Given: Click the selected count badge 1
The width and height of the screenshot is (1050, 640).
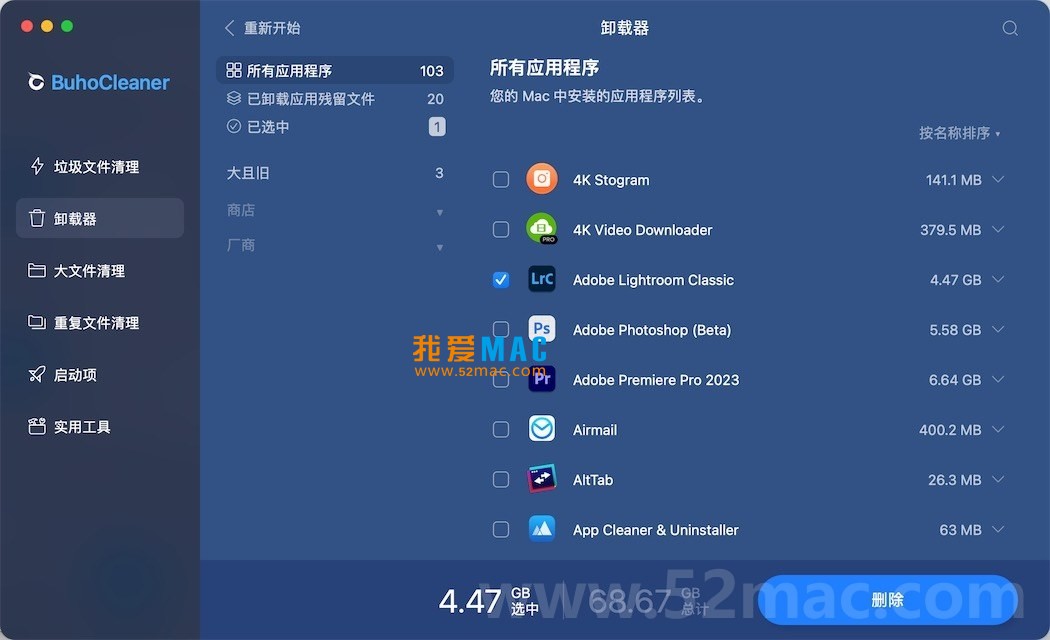Looking at the screenshot, I should click(x=437, y=127).
